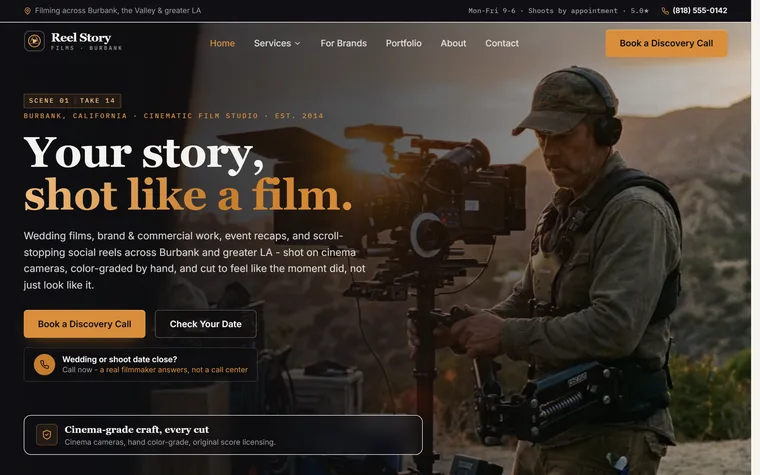
Task: Click the shield icon in Cinema-grade craft card
Action: click(47, 435)
